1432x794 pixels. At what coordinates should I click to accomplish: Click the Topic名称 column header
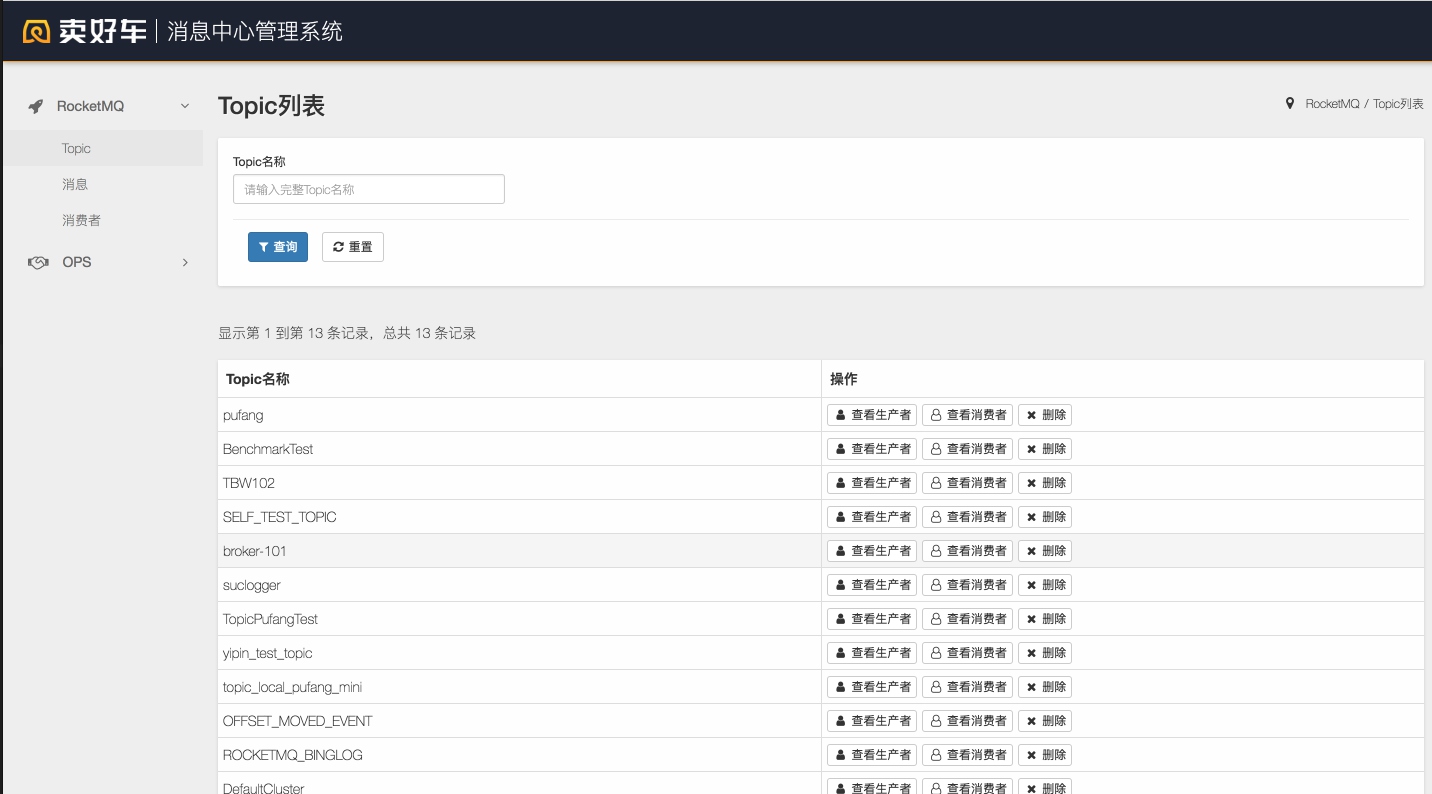(x=520, y=379)
